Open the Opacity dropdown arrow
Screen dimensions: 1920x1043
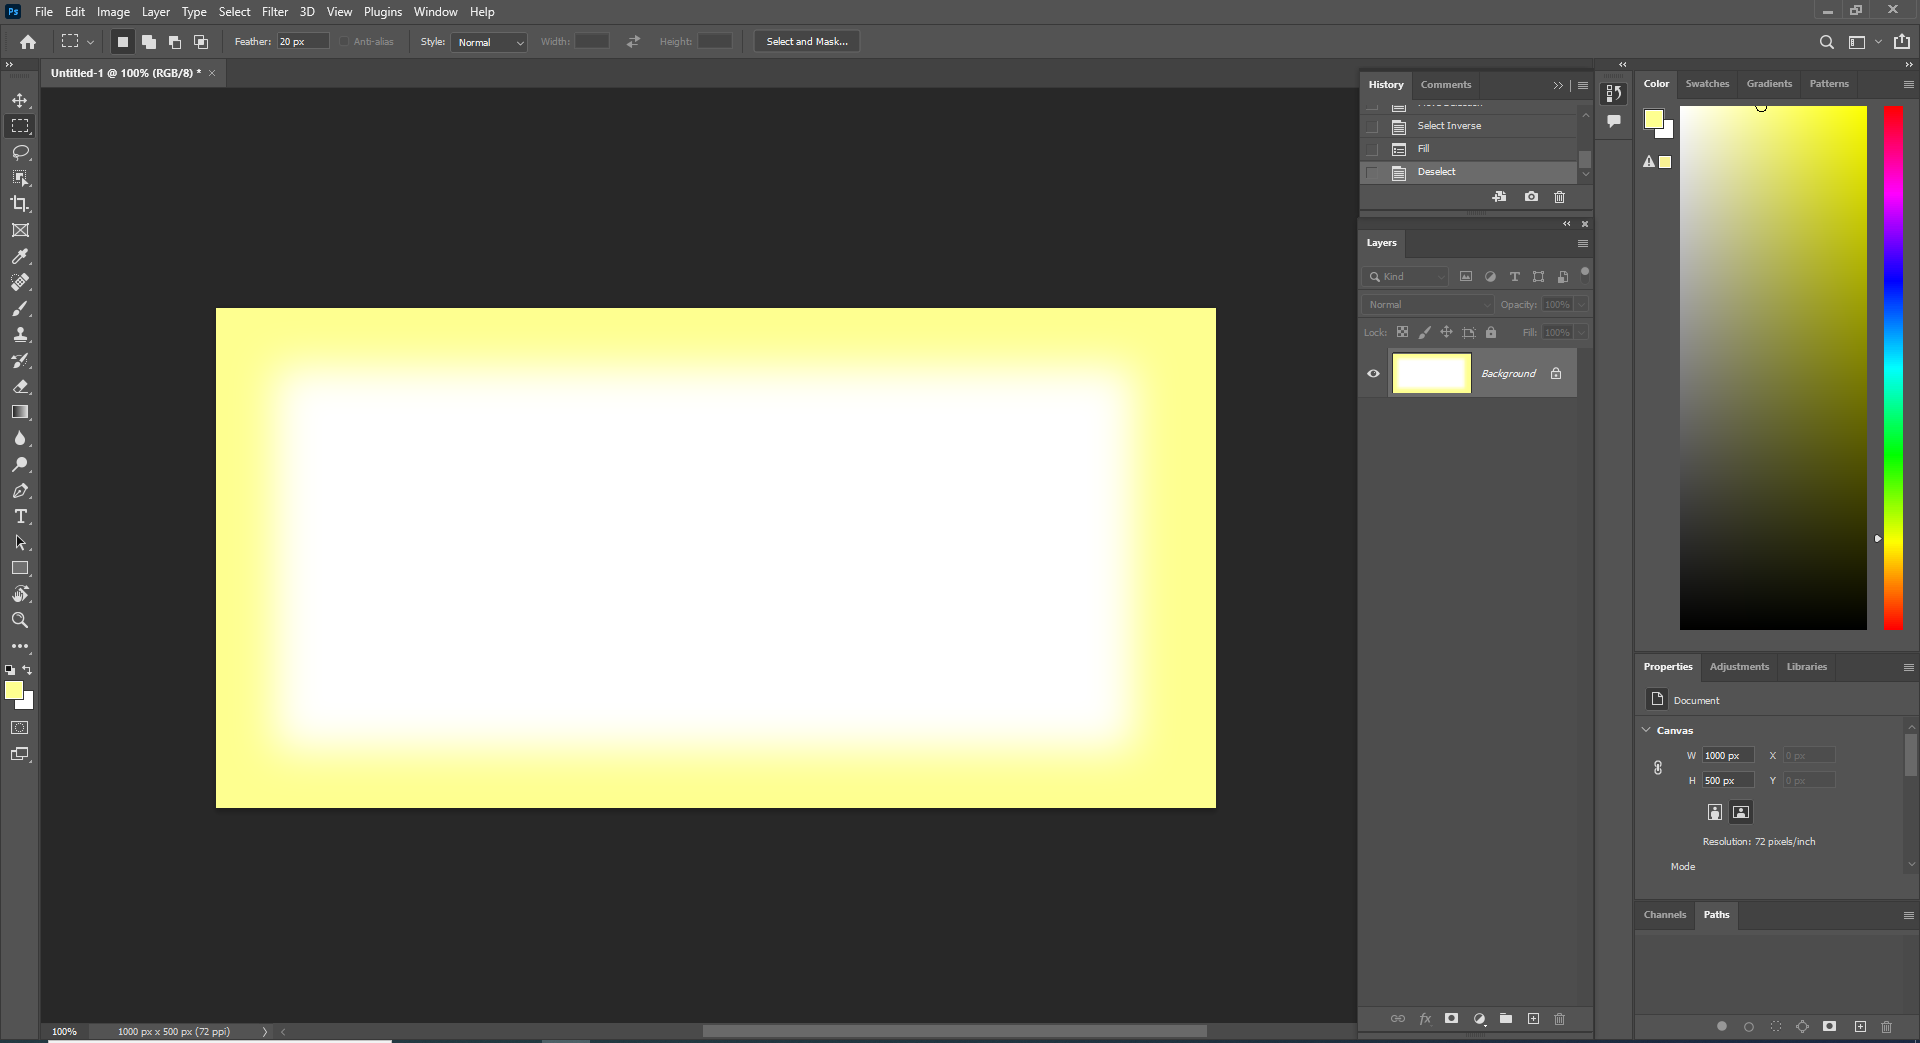click(1581, 304)
